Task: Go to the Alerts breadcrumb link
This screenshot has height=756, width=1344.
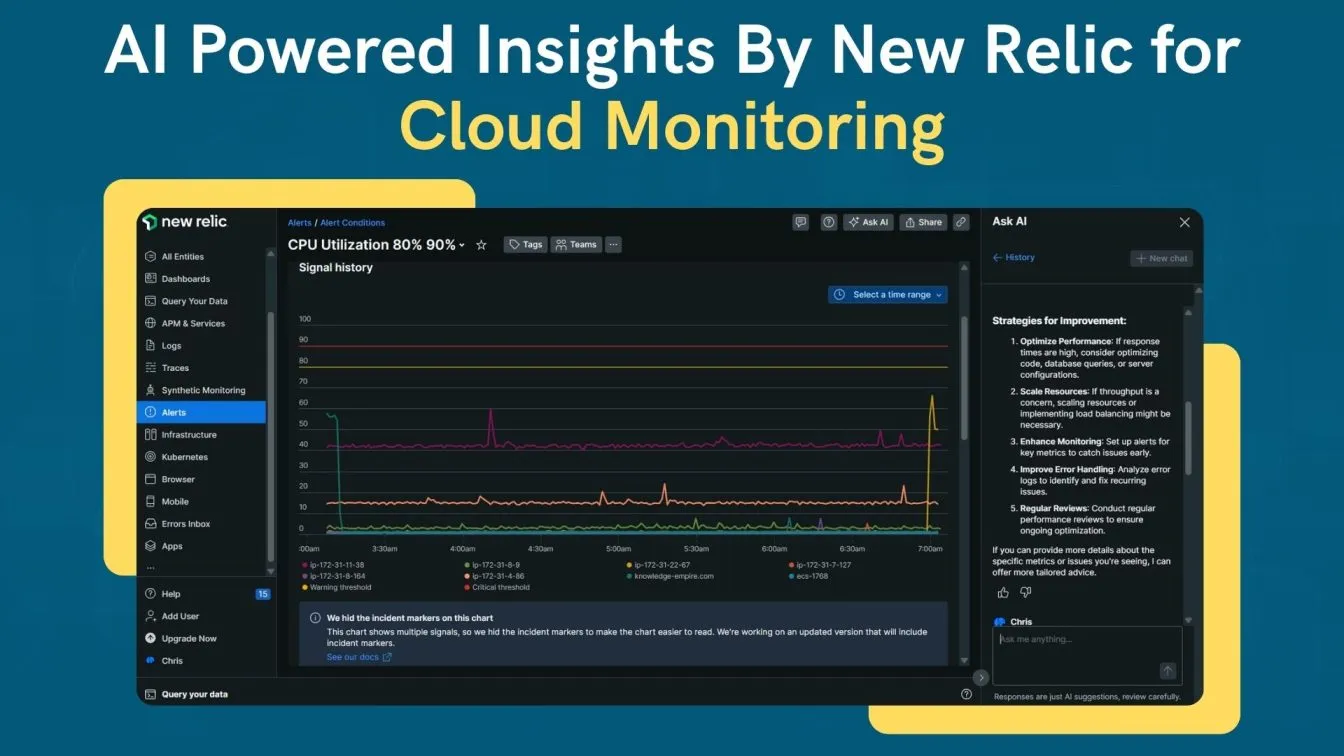Action: click(299, 223)
